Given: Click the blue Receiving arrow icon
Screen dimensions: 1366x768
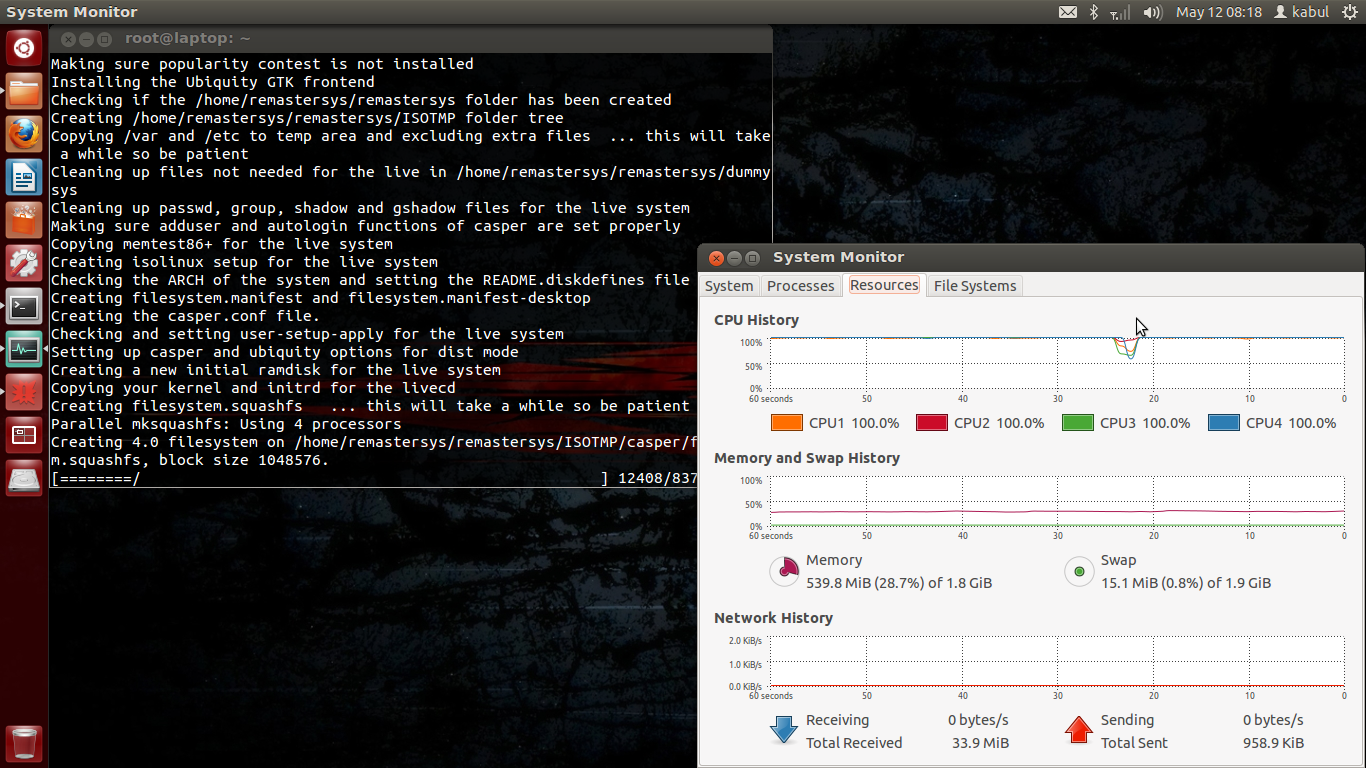Looking at the screenshot, I should (x=784, y=730).
